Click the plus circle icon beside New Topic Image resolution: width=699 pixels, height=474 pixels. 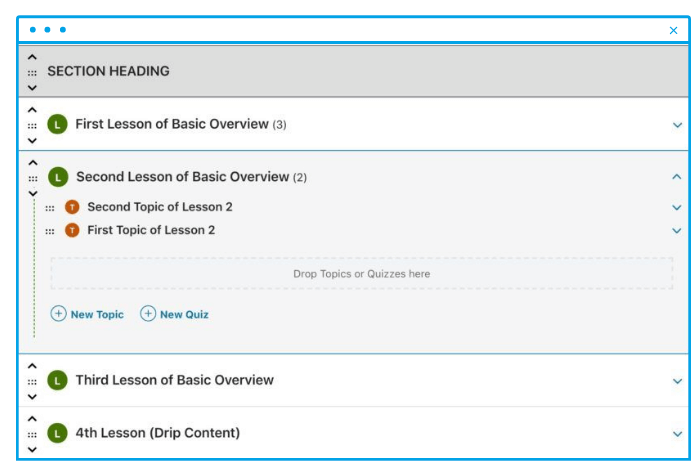tap(58, 314)
